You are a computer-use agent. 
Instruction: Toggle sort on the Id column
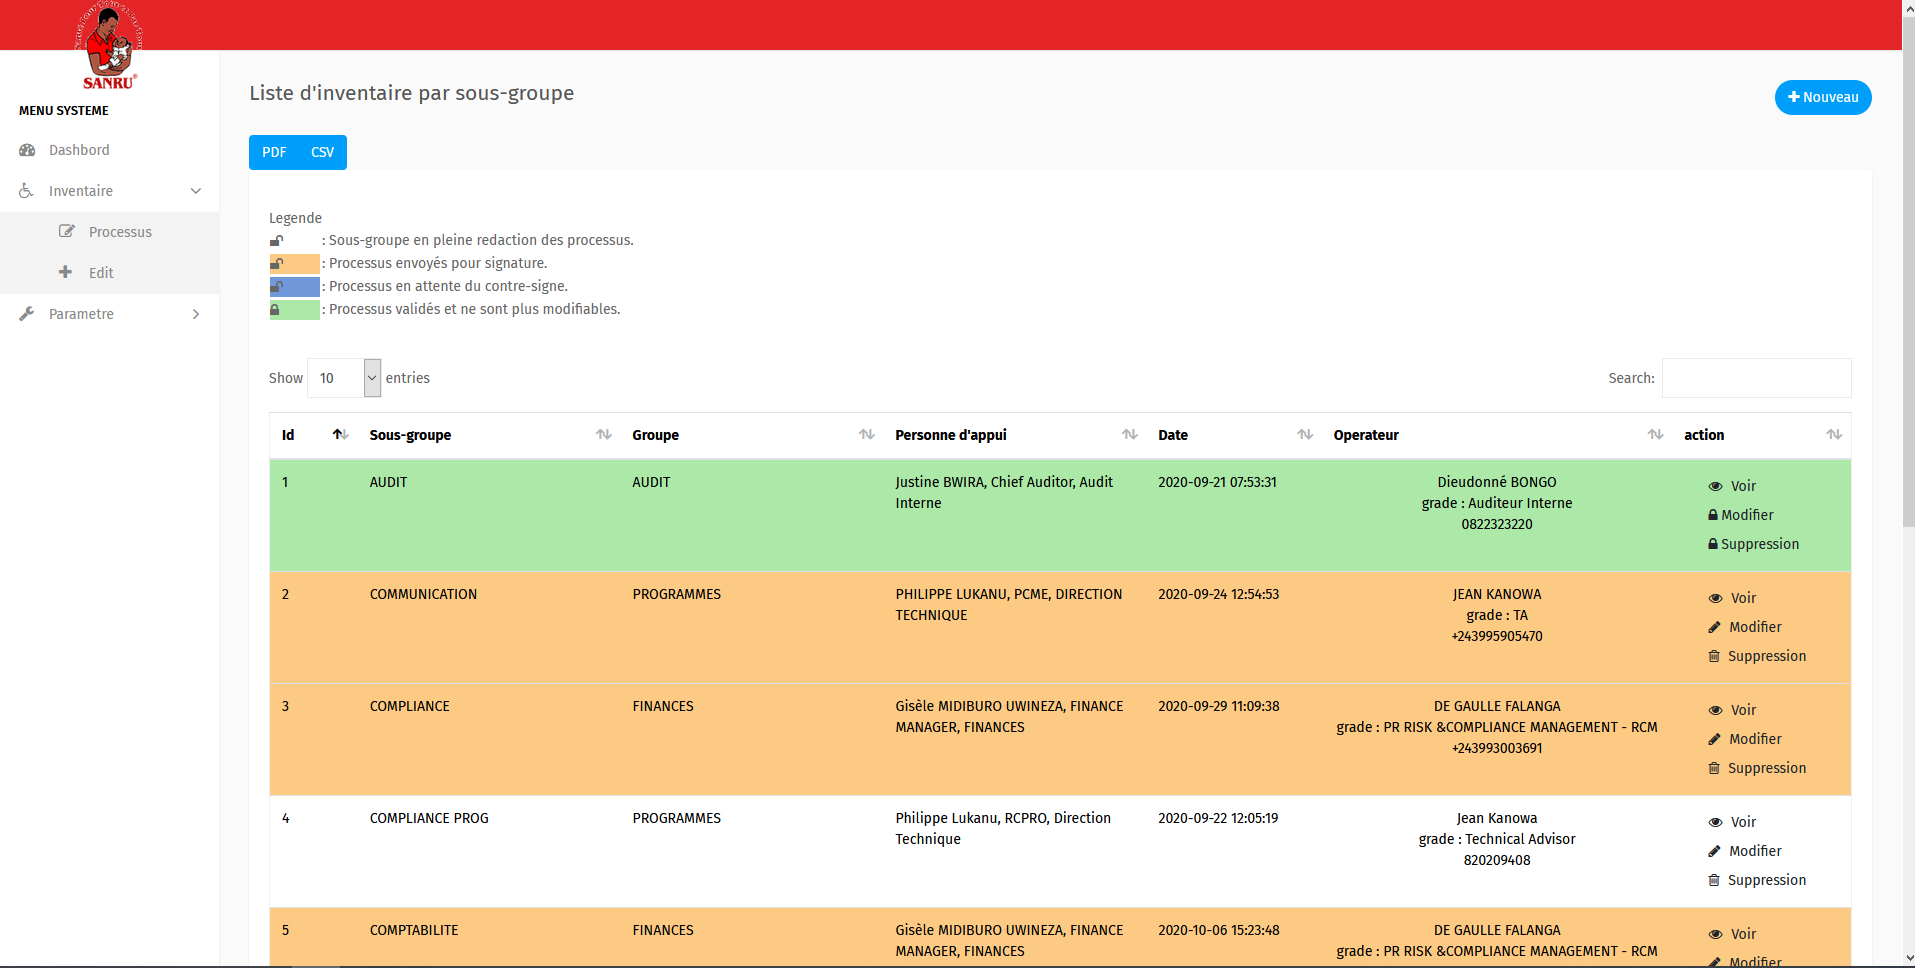(340, 434)
